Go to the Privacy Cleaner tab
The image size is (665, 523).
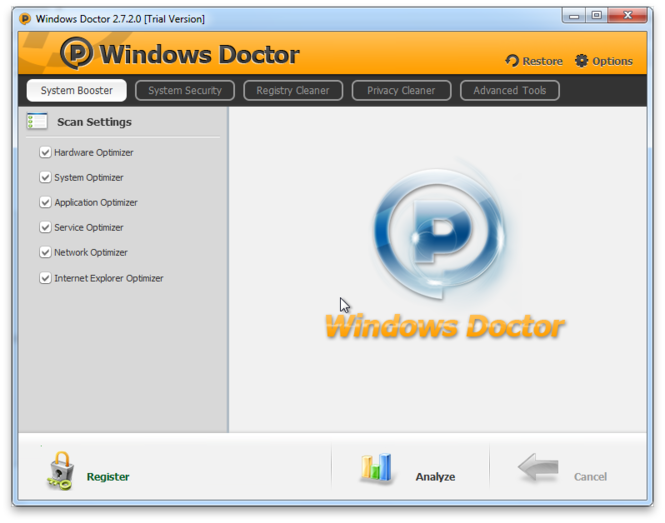[401, 90]
